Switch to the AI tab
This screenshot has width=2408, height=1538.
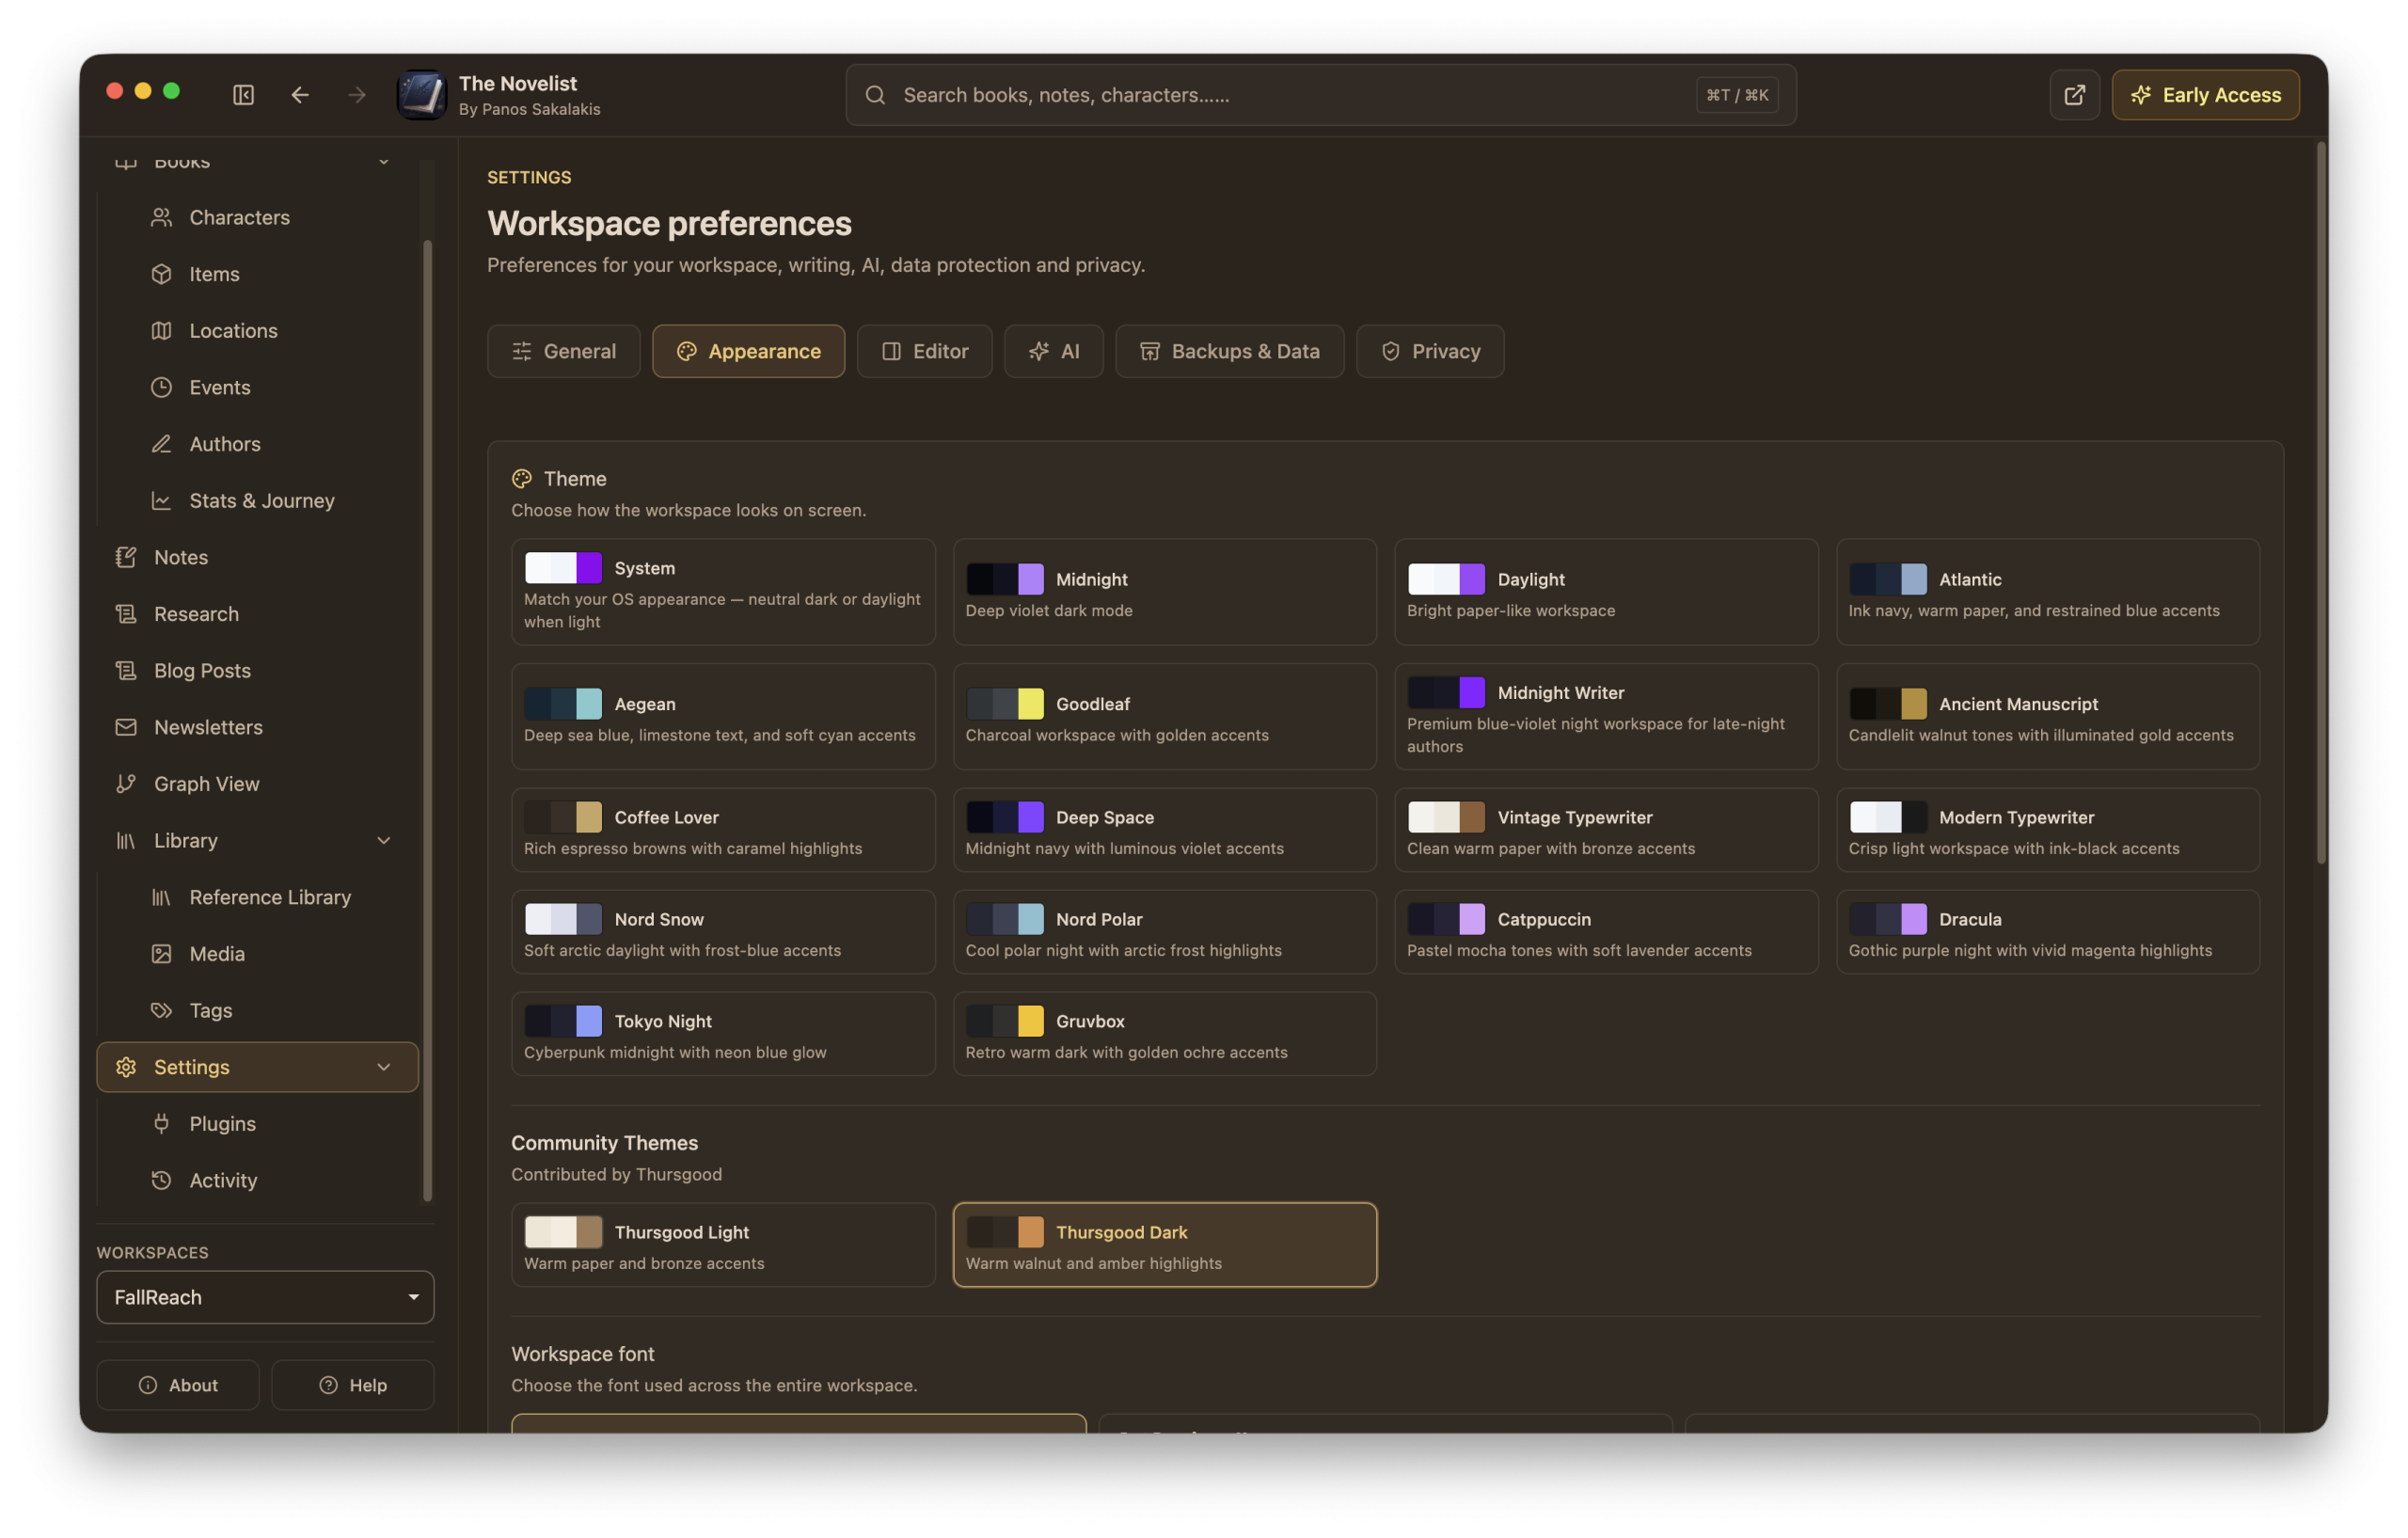(x=1054, y=351)
